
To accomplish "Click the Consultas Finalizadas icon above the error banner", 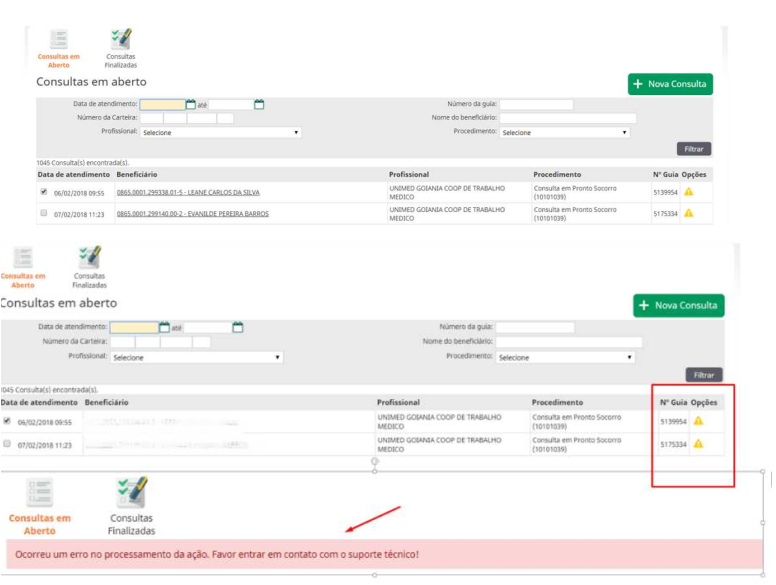I will 131,506.
